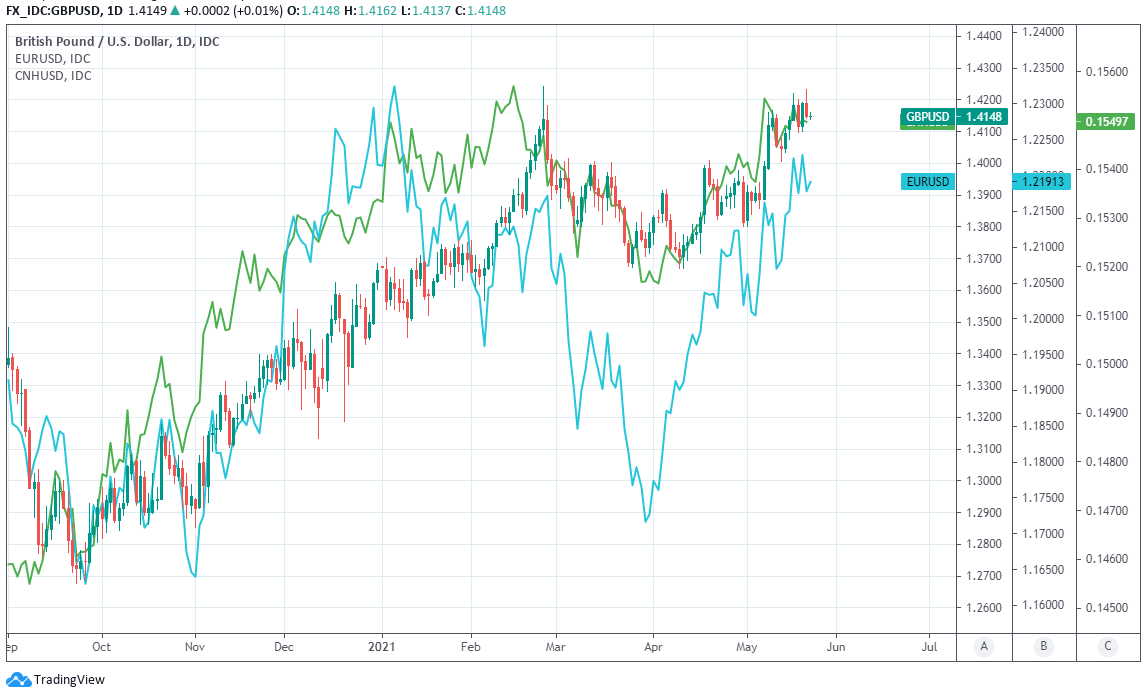Toggle the A scale button
The height and width of the screenshot is (694, 1144).
(984, 647)
